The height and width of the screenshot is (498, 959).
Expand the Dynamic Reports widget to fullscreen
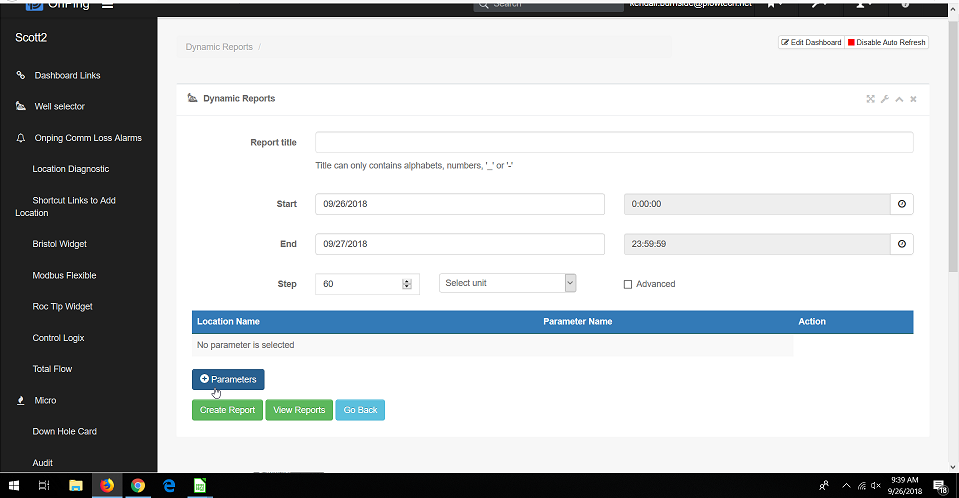(870, 99)
